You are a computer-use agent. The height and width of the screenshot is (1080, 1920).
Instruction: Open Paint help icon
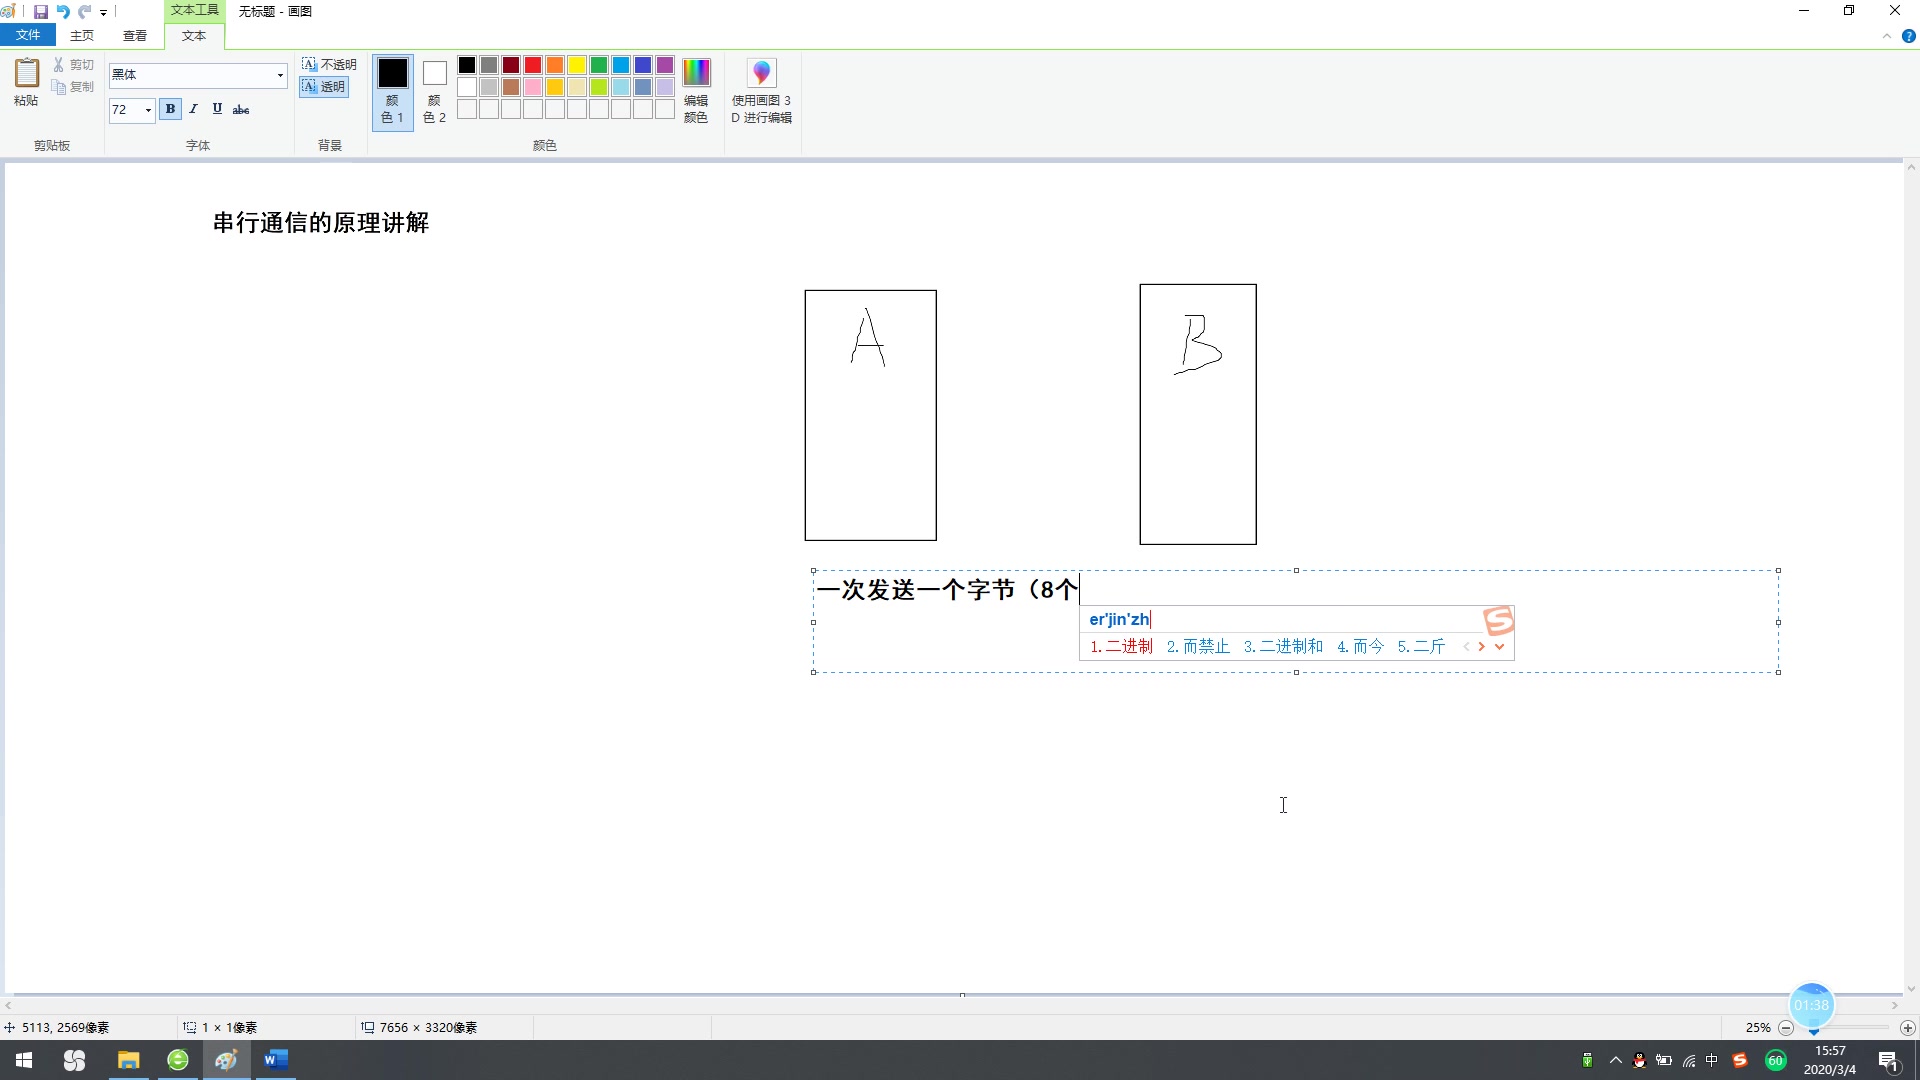pyautogui.click(x=1908, y=36)
